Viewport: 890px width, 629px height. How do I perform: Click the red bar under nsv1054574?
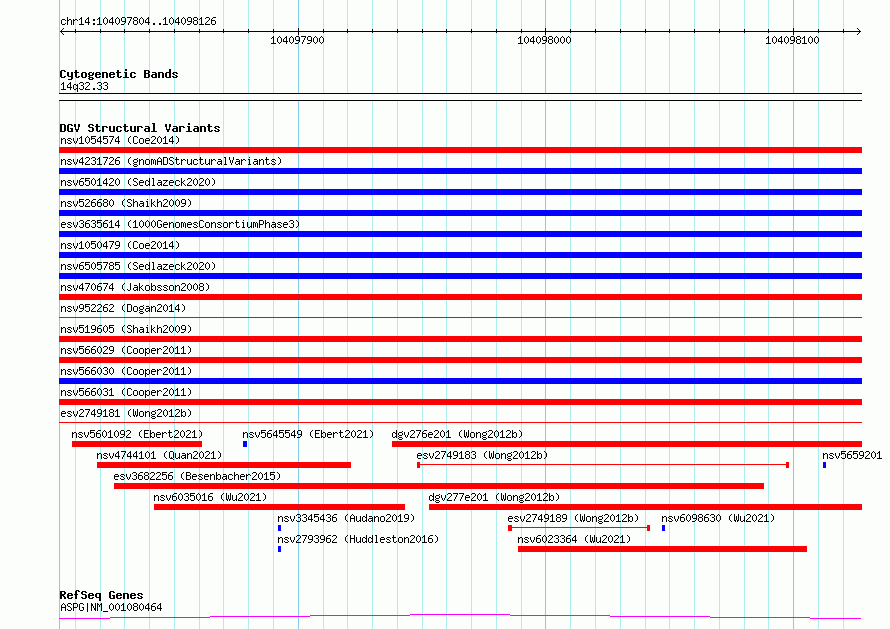pyautogui.click(x=460, y=150)
